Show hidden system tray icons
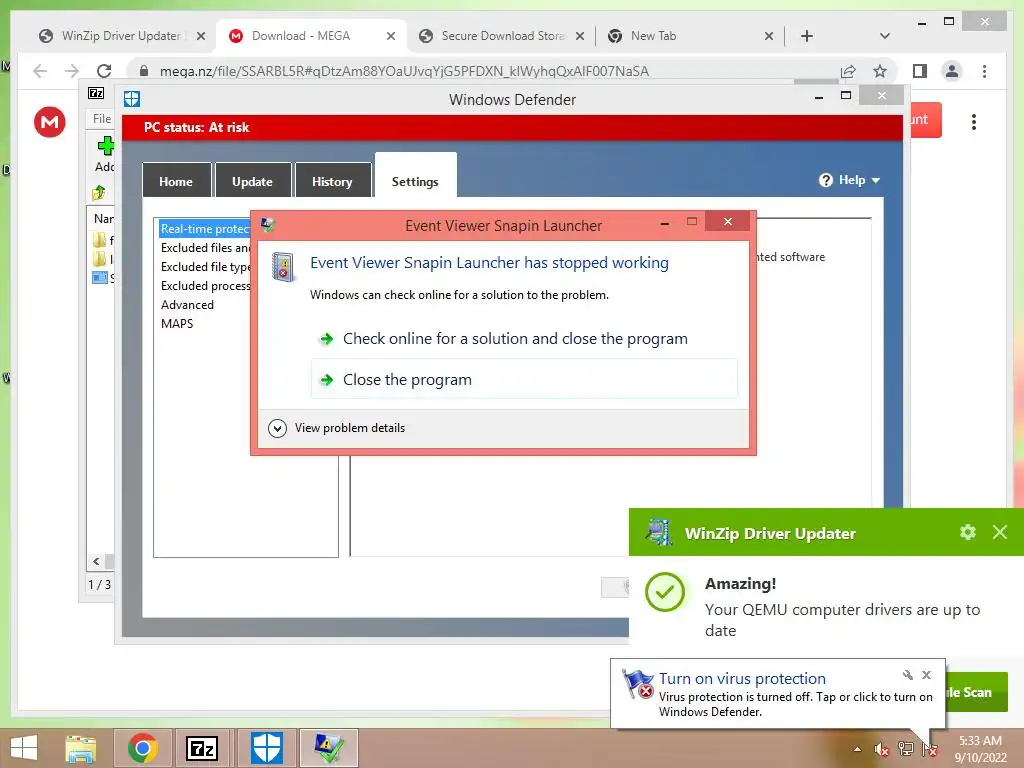This screenshot has width=1024, height=768. tap(857, 749)
